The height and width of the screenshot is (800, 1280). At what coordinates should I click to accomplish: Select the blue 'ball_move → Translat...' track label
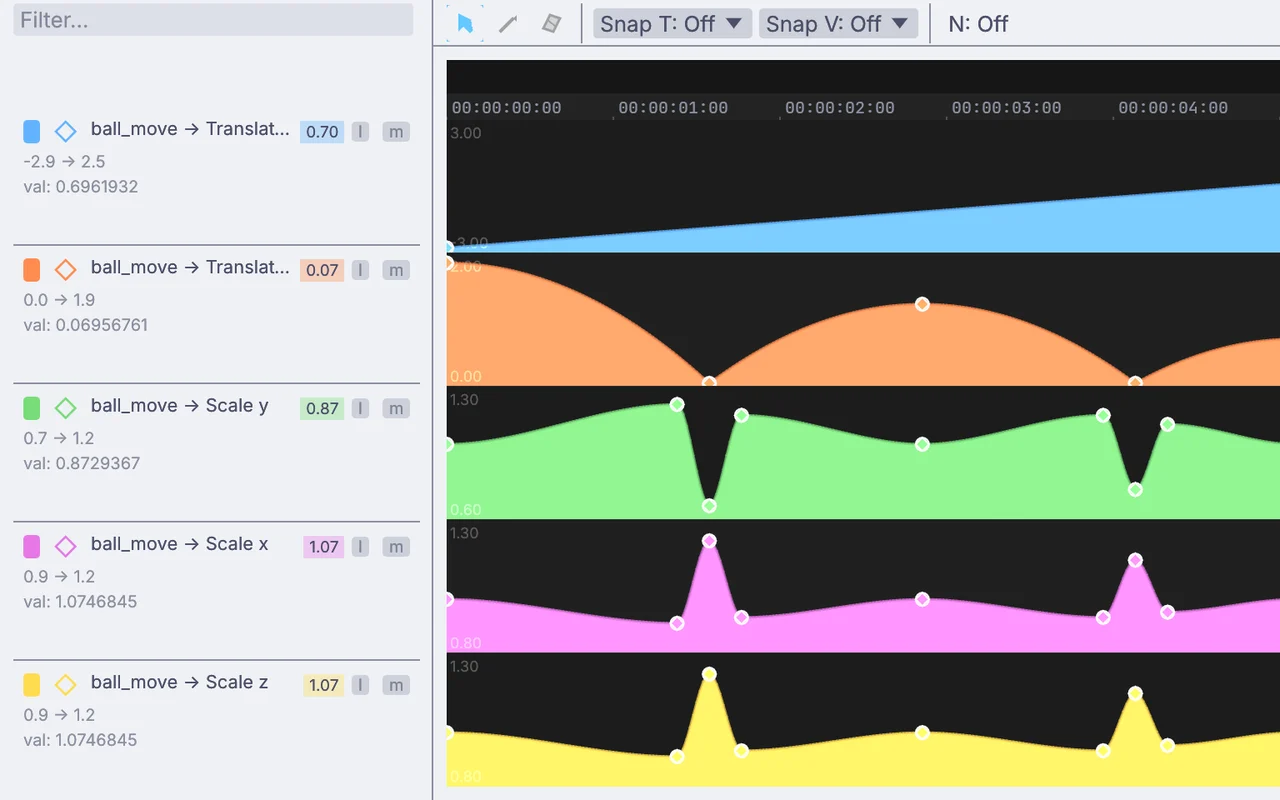pyautogui.click(x=190, y=129)
